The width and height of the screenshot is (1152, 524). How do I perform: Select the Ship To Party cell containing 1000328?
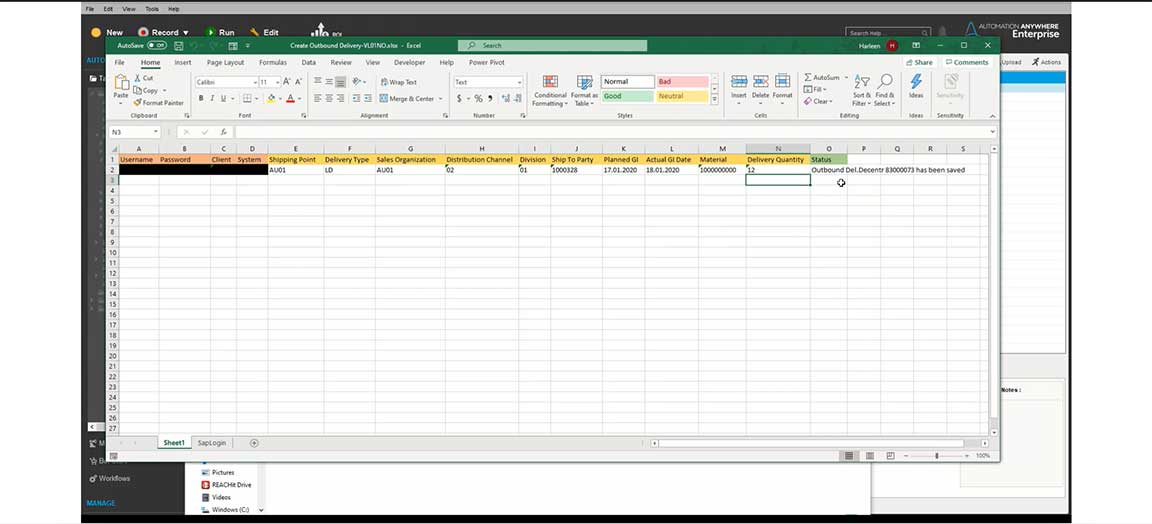click(x=573, y=170)
